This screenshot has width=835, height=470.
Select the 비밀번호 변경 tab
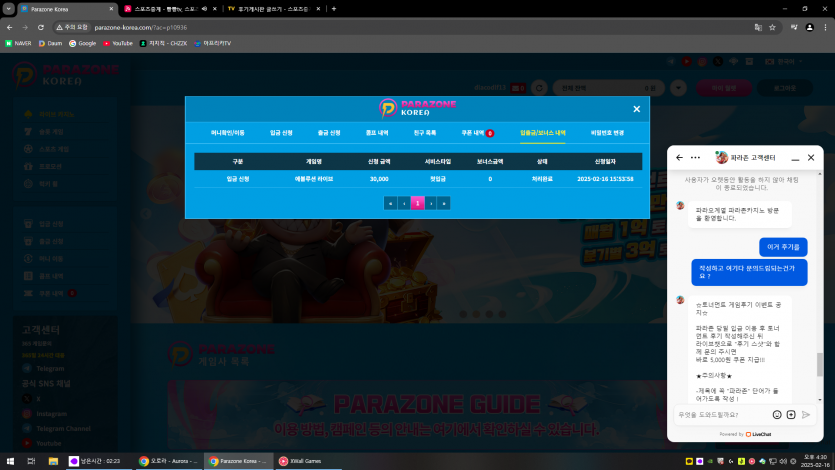click(x=607, y=133)
